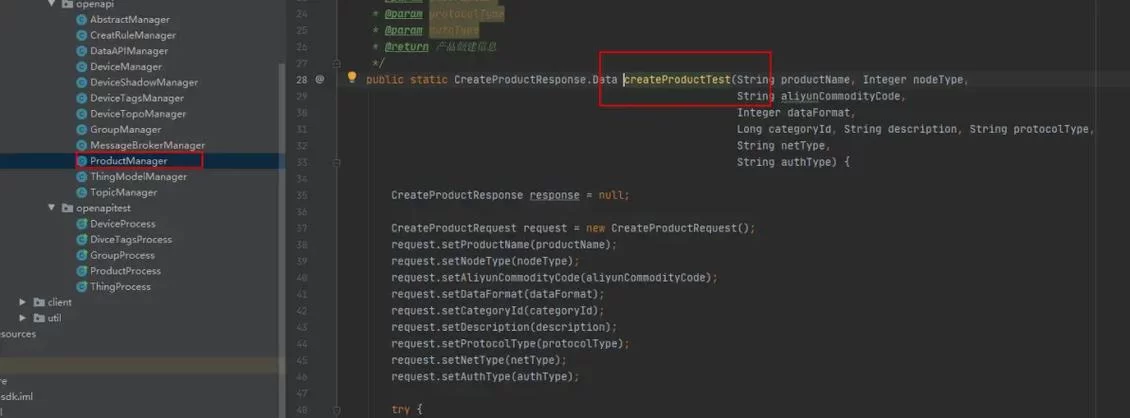Expand the util package arrow
The image size is (1130, 418).
click(x=23, y=318)
